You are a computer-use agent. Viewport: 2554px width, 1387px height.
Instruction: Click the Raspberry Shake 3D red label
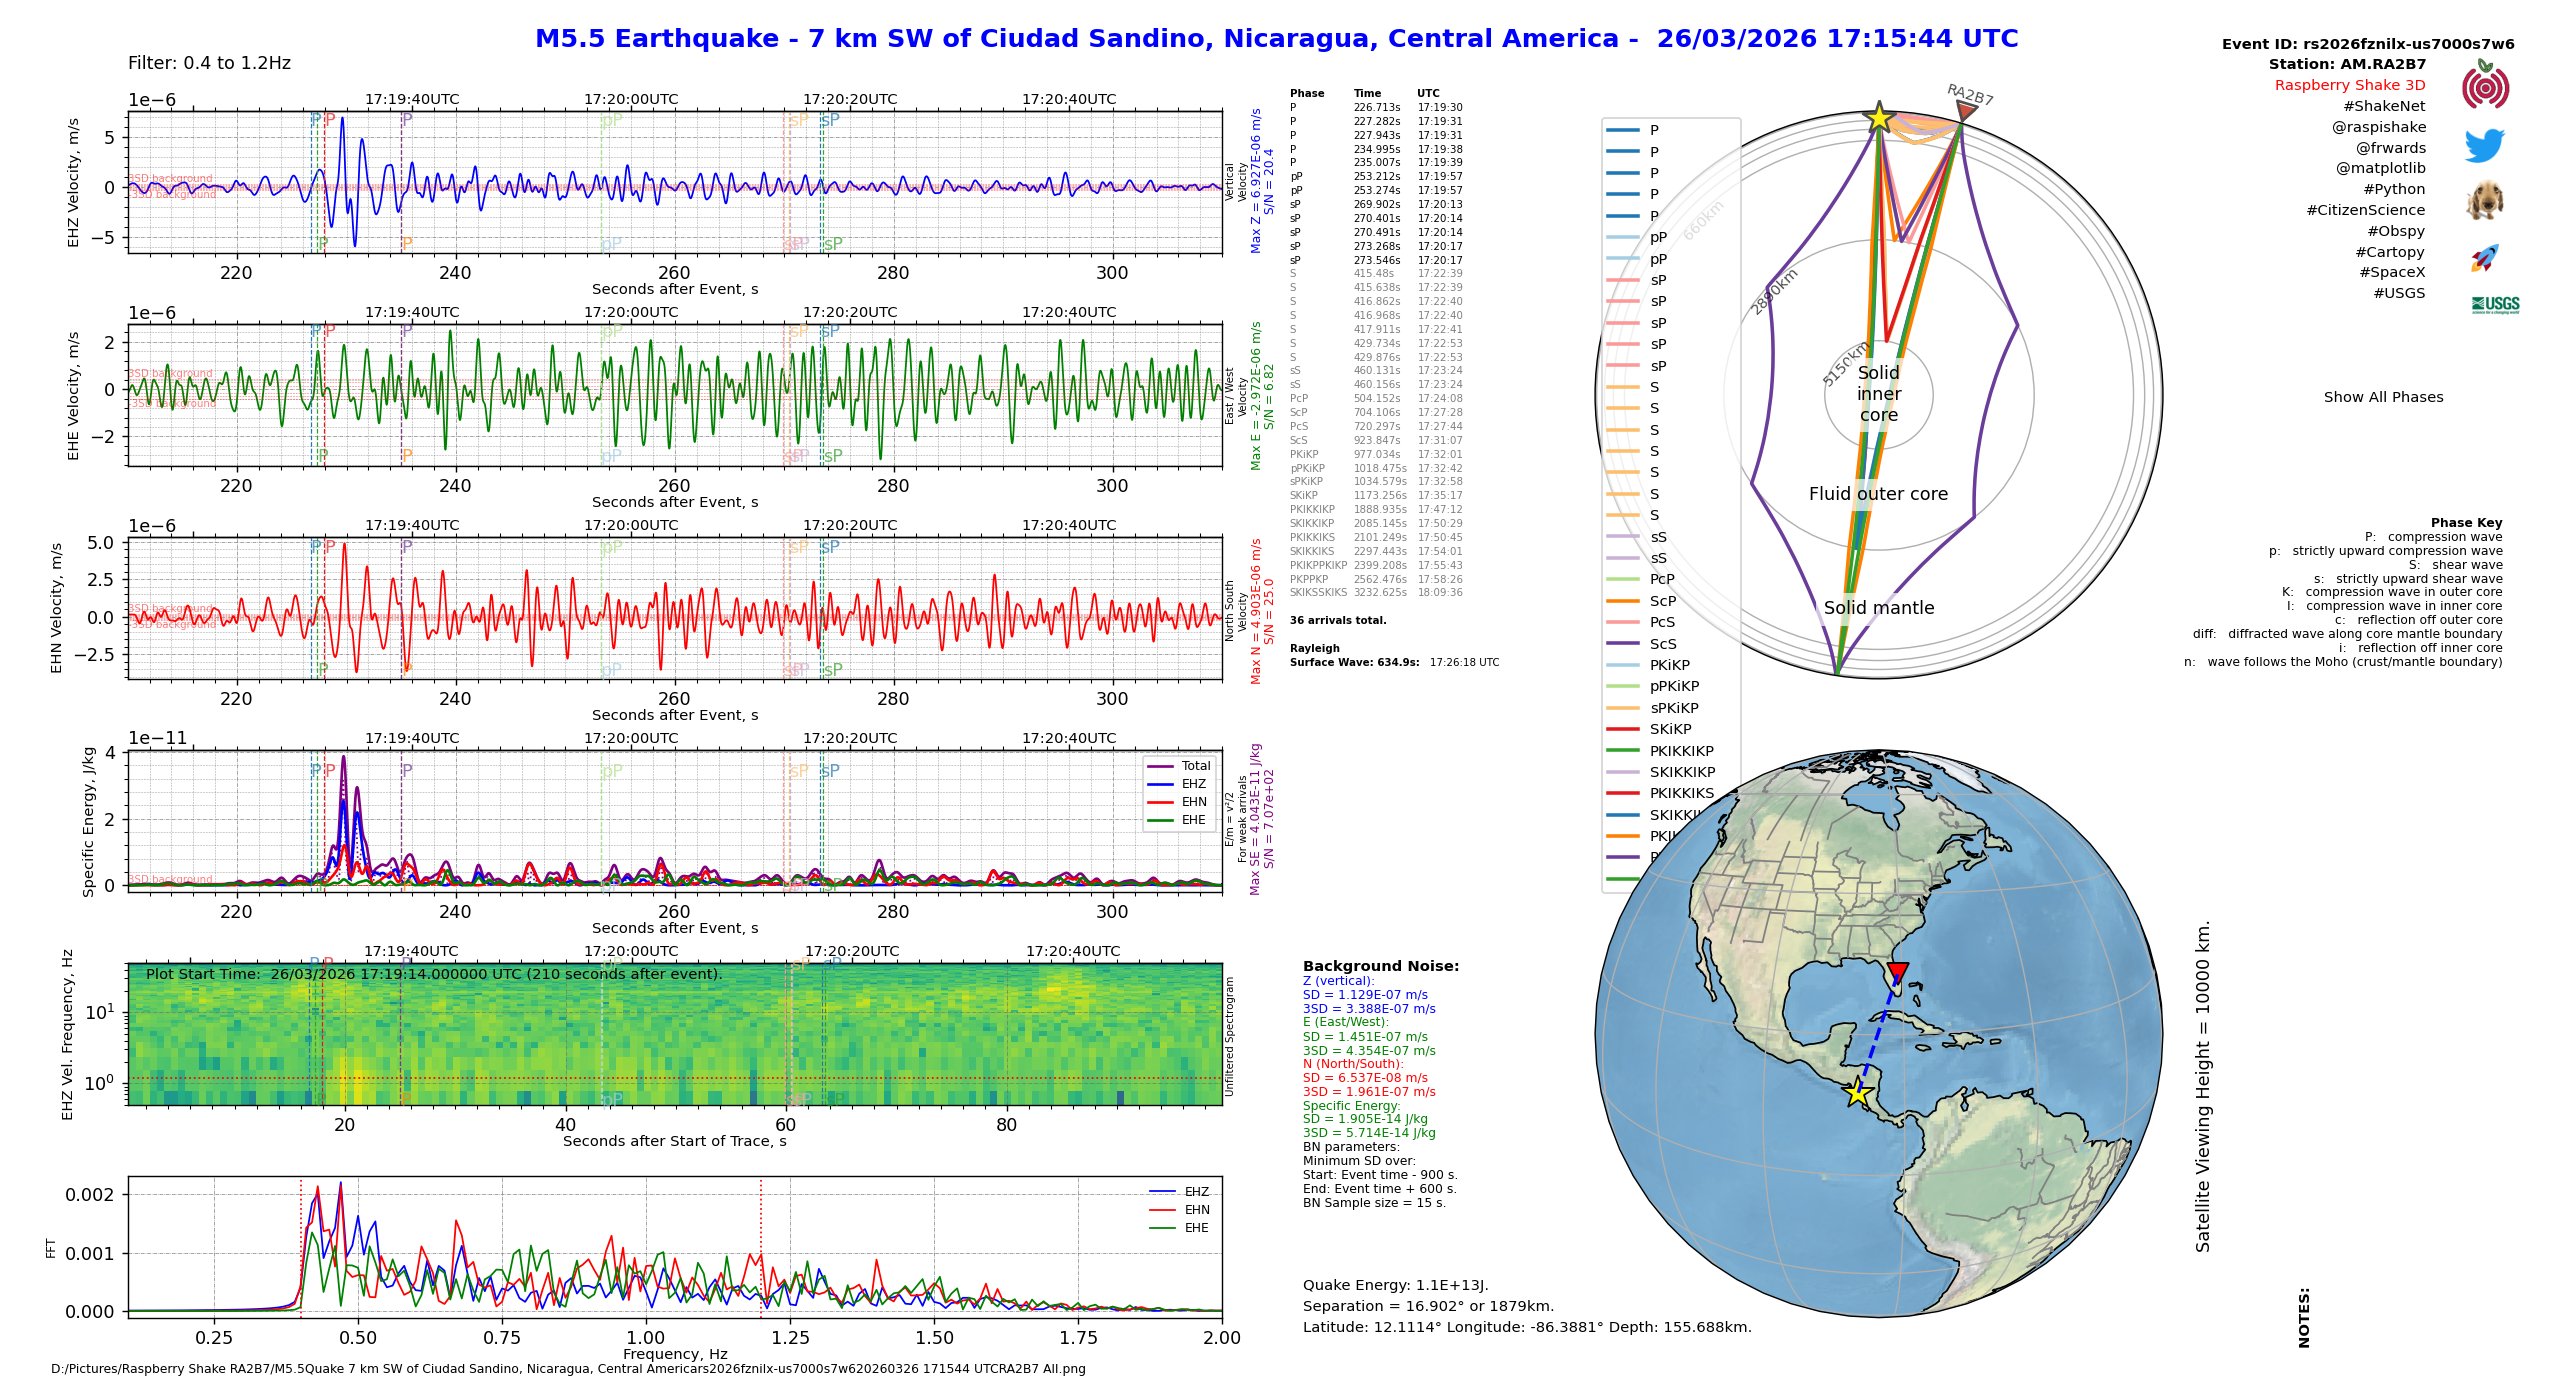[x=2349, y=86]
